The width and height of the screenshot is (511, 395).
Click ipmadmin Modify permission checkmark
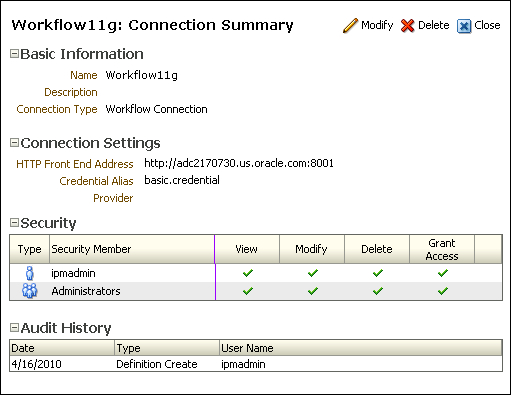point(313,273)
